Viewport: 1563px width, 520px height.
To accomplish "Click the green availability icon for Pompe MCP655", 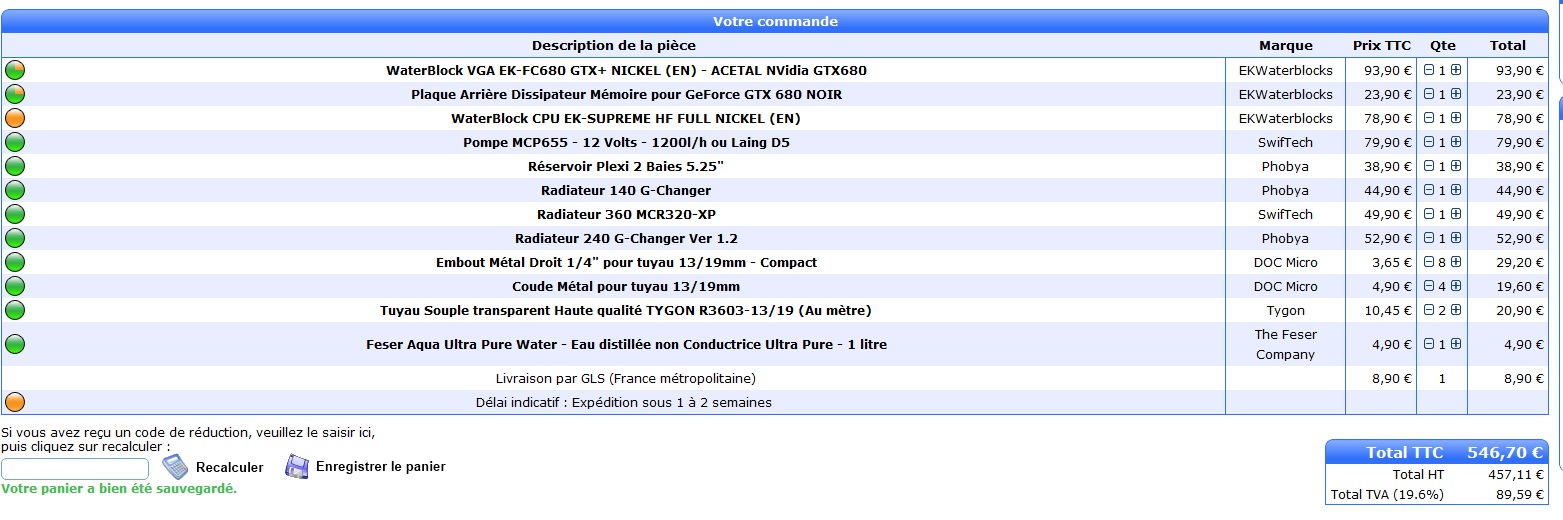I will pyautogui.click(x=15, y=142).
